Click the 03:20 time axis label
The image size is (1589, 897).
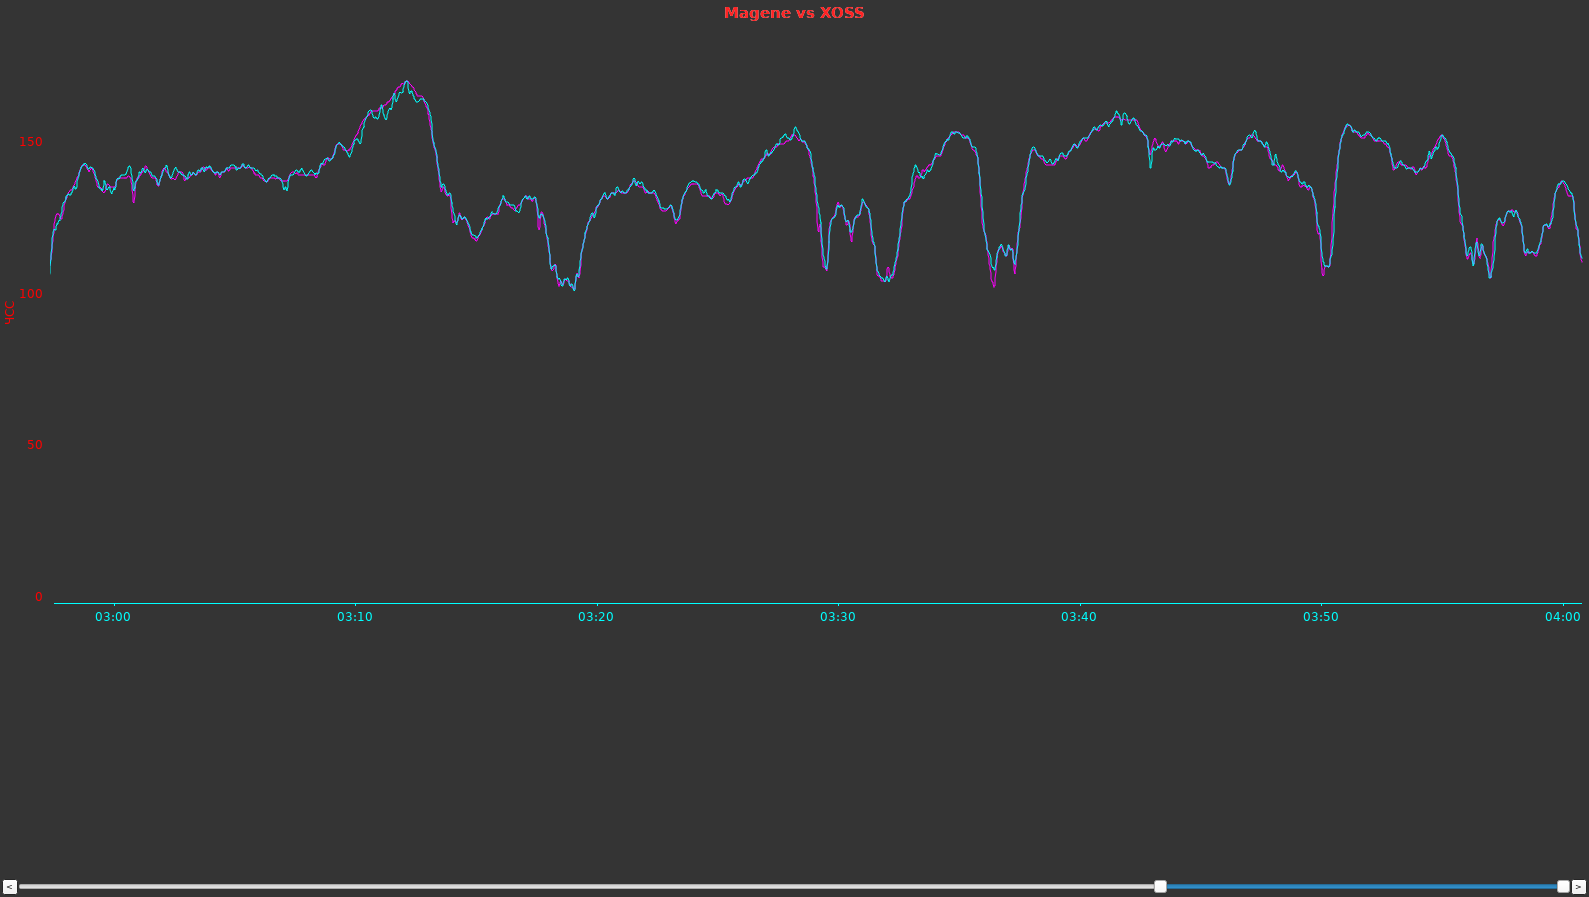click(596, 617)
